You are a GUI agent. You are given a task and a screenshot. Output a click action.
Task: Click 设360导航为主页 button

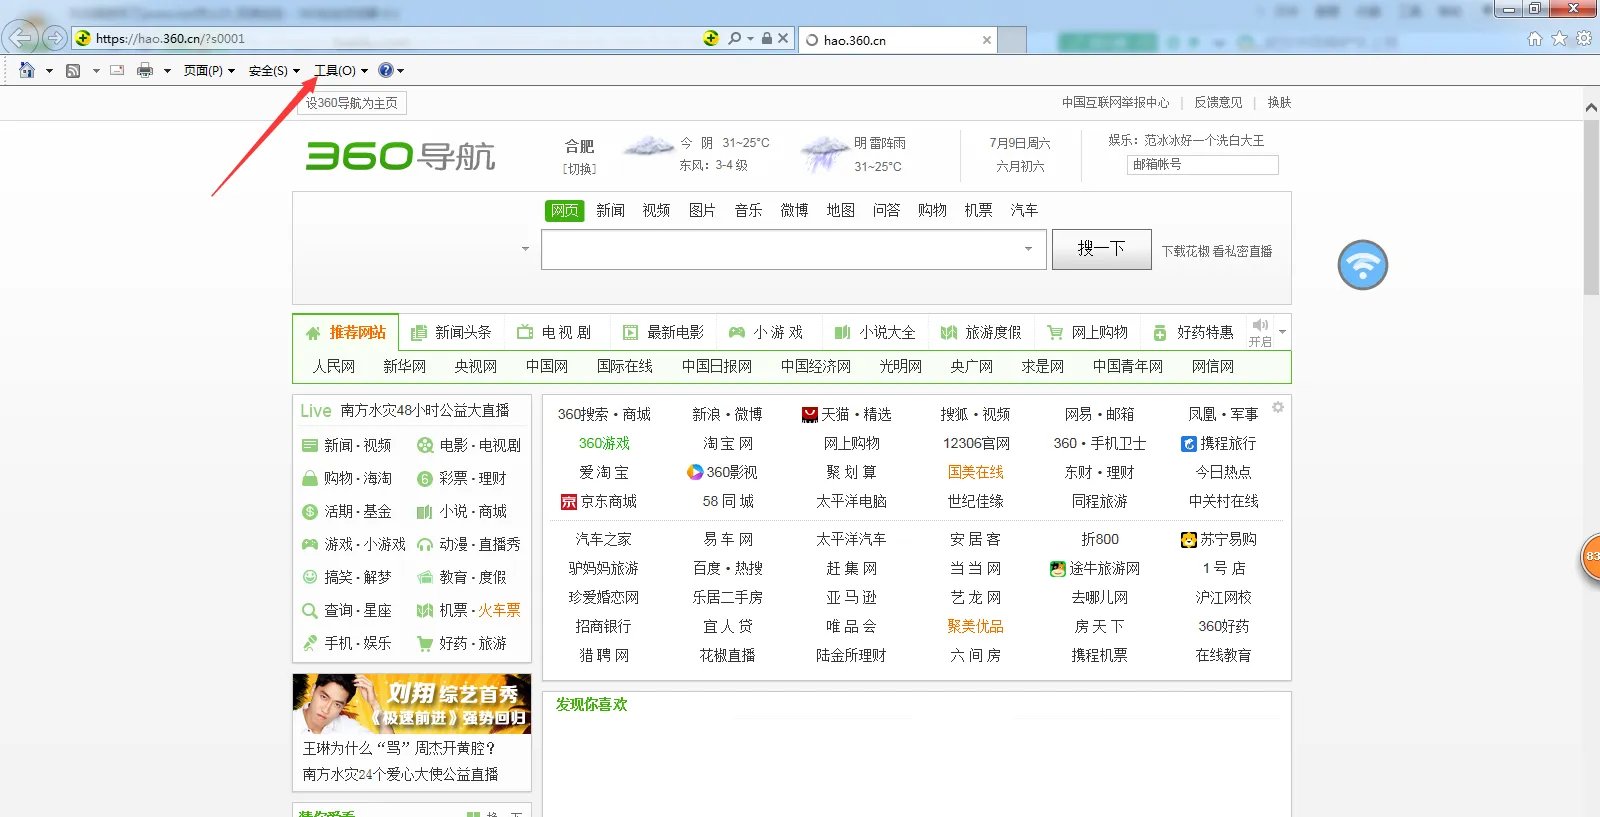coord(351,103)
